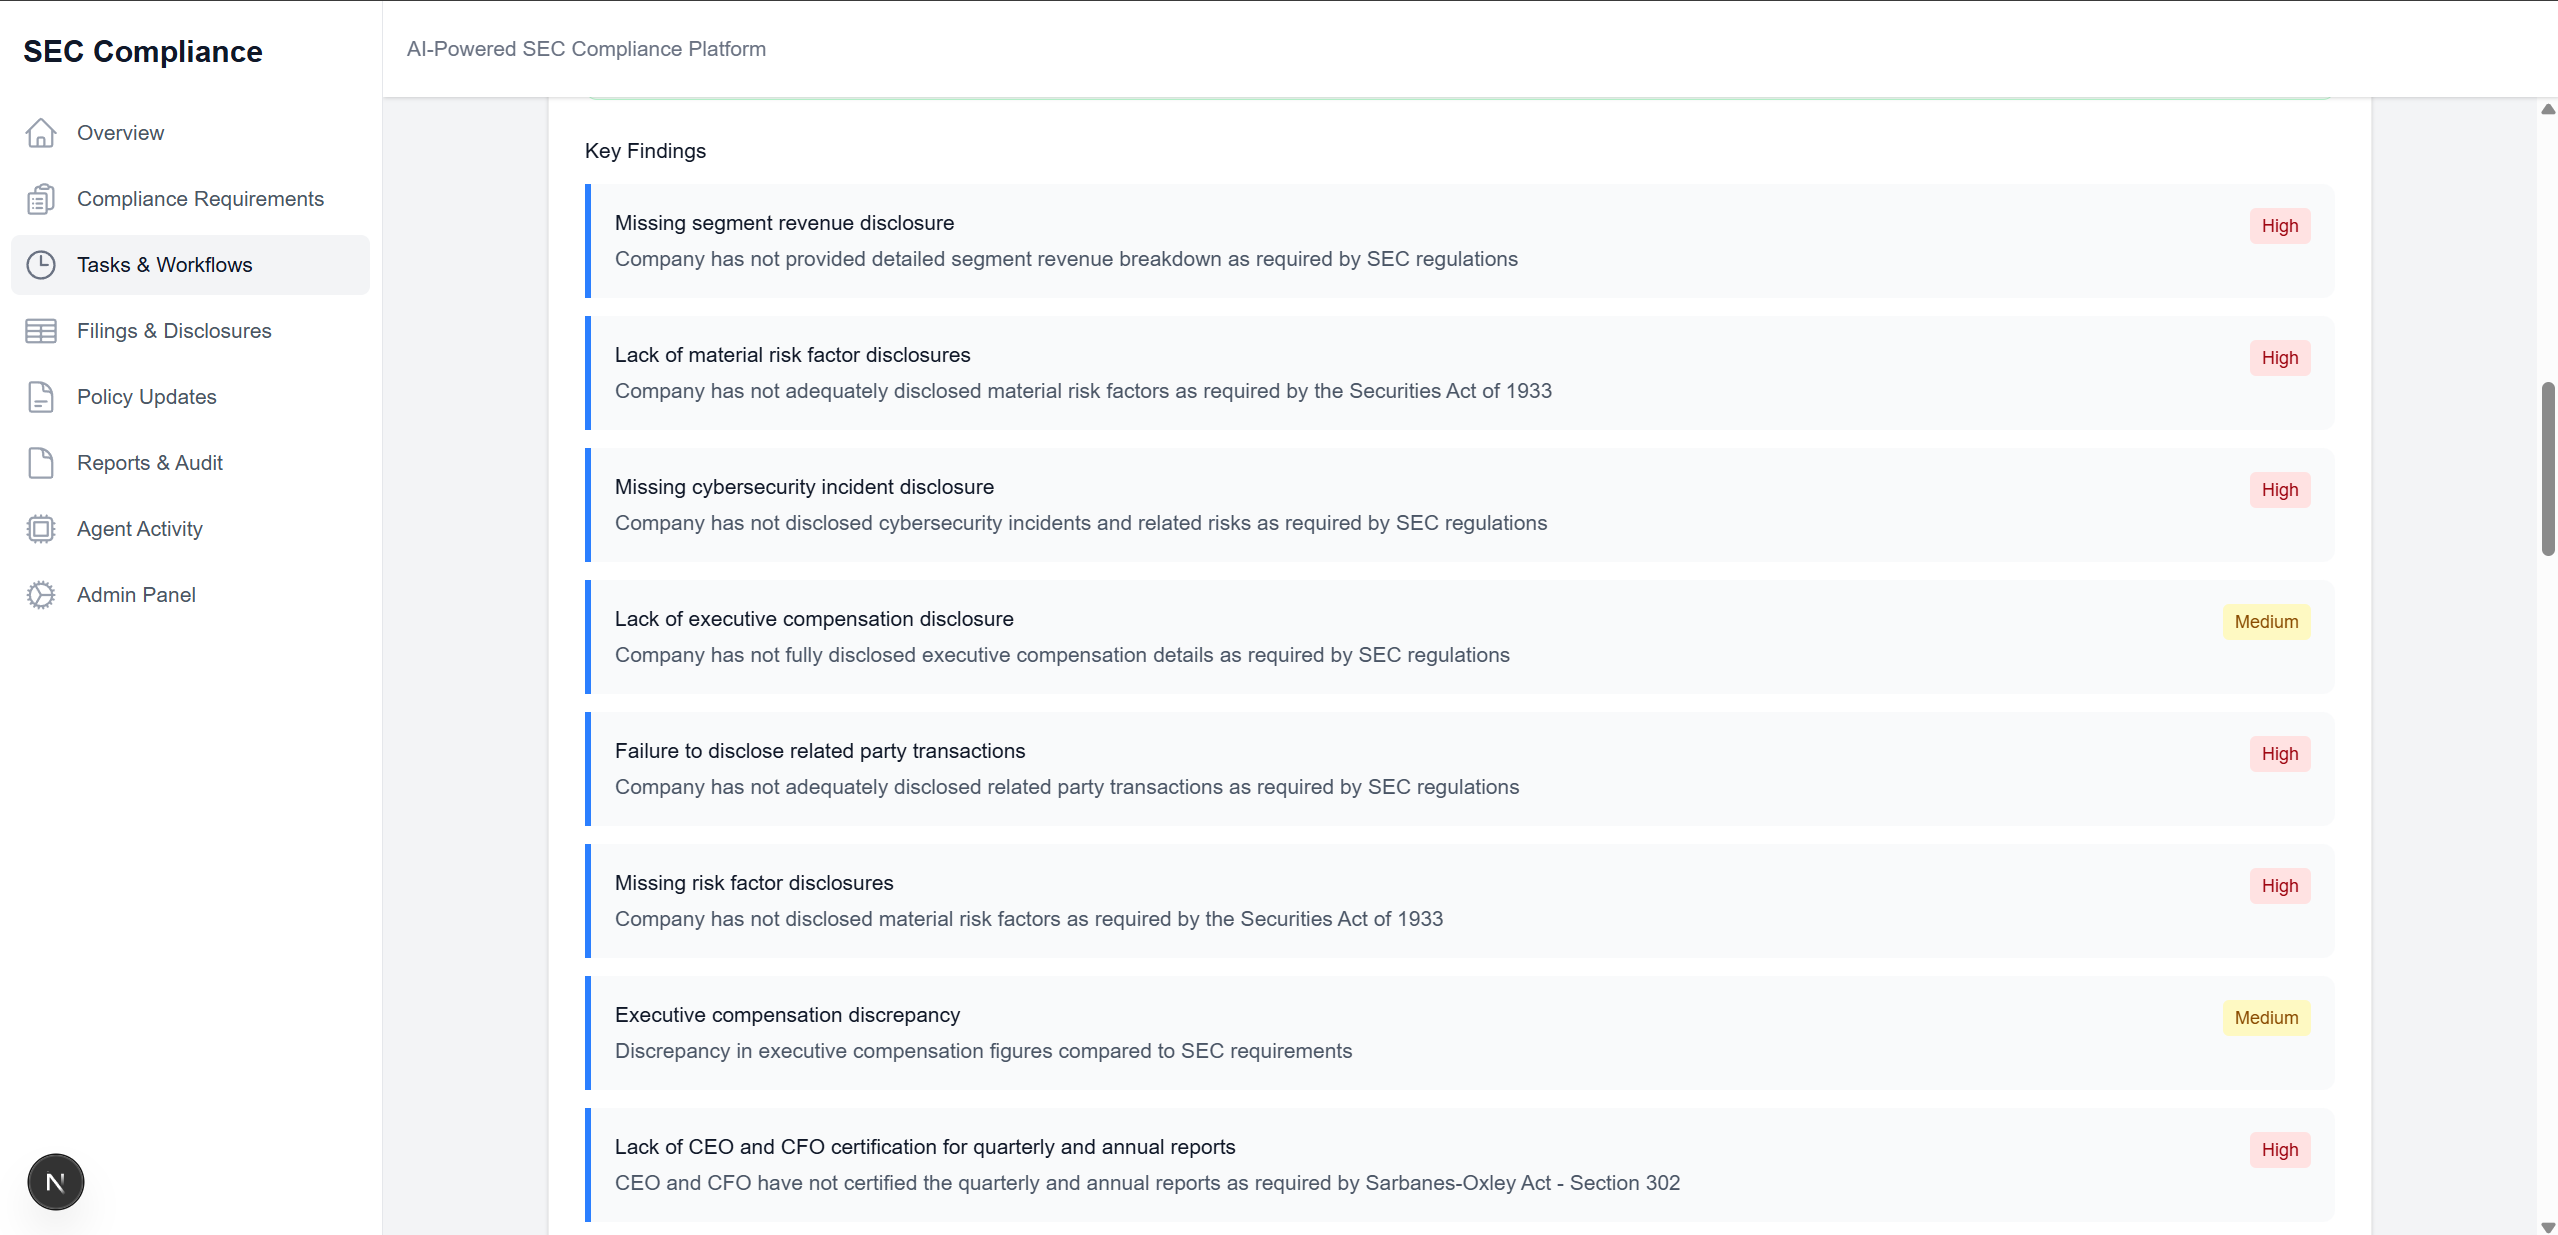The image size is (2558, 1235).
Task: Open Failure to disclose related party transactions
Action: pos(820,751)
